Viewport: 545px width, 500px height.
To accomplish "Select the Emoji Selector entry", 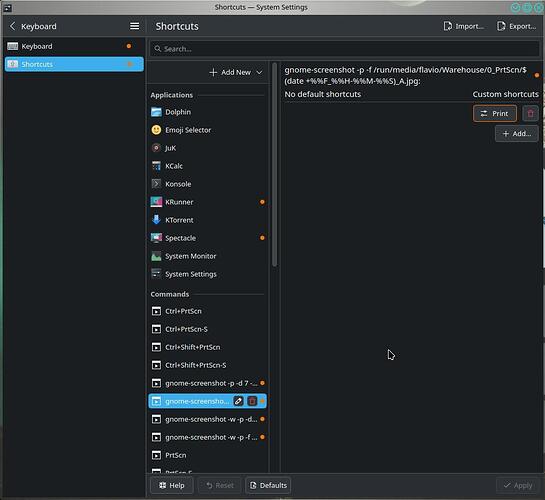I will [208, 130].
